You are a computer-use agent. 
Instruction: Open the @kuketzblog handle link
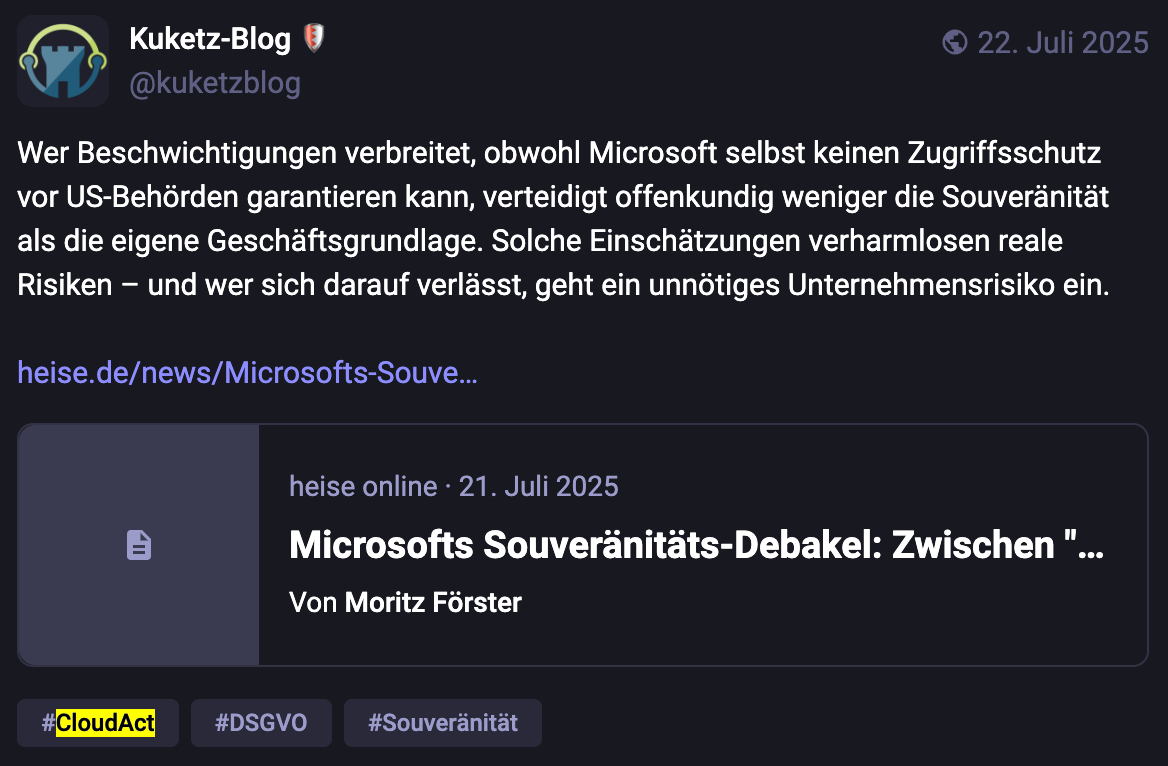(215, 83)
